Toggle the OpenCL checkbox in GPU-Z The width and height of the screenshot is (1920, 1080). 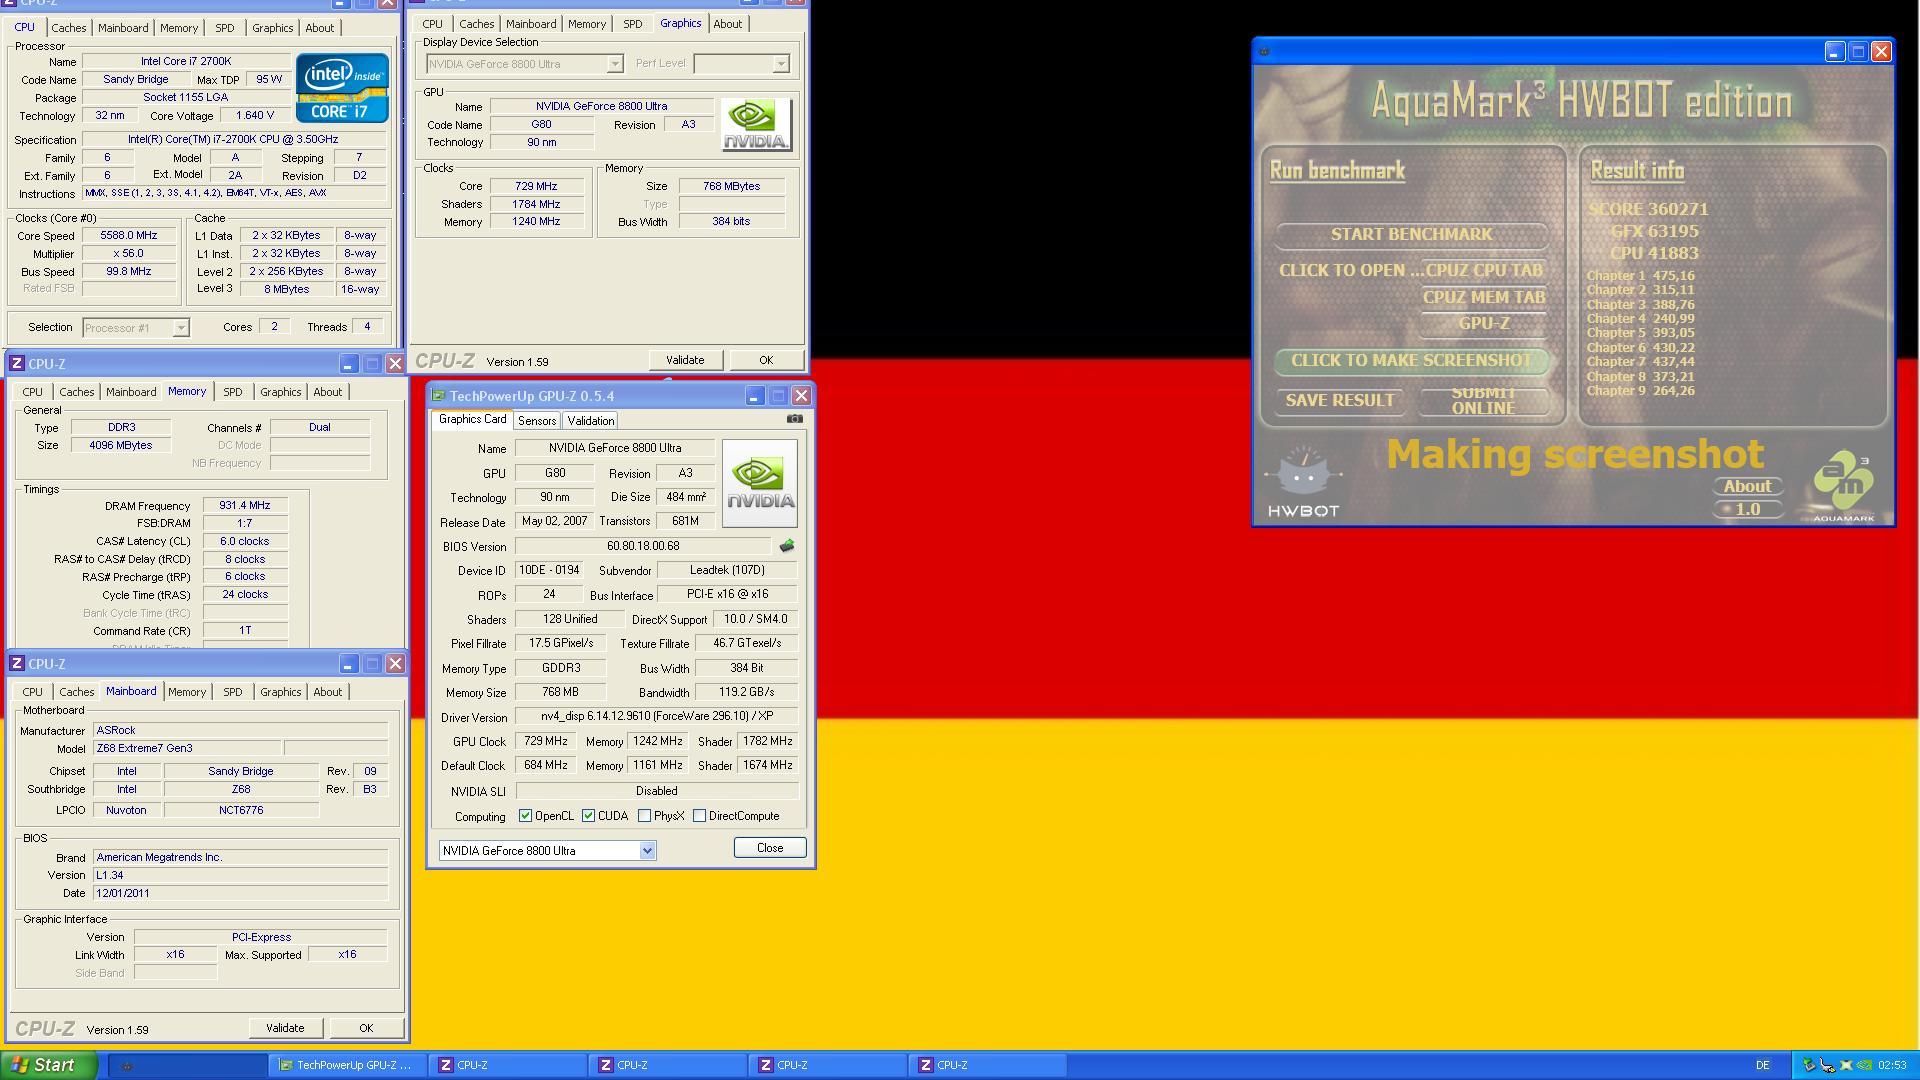pos(525,816)
